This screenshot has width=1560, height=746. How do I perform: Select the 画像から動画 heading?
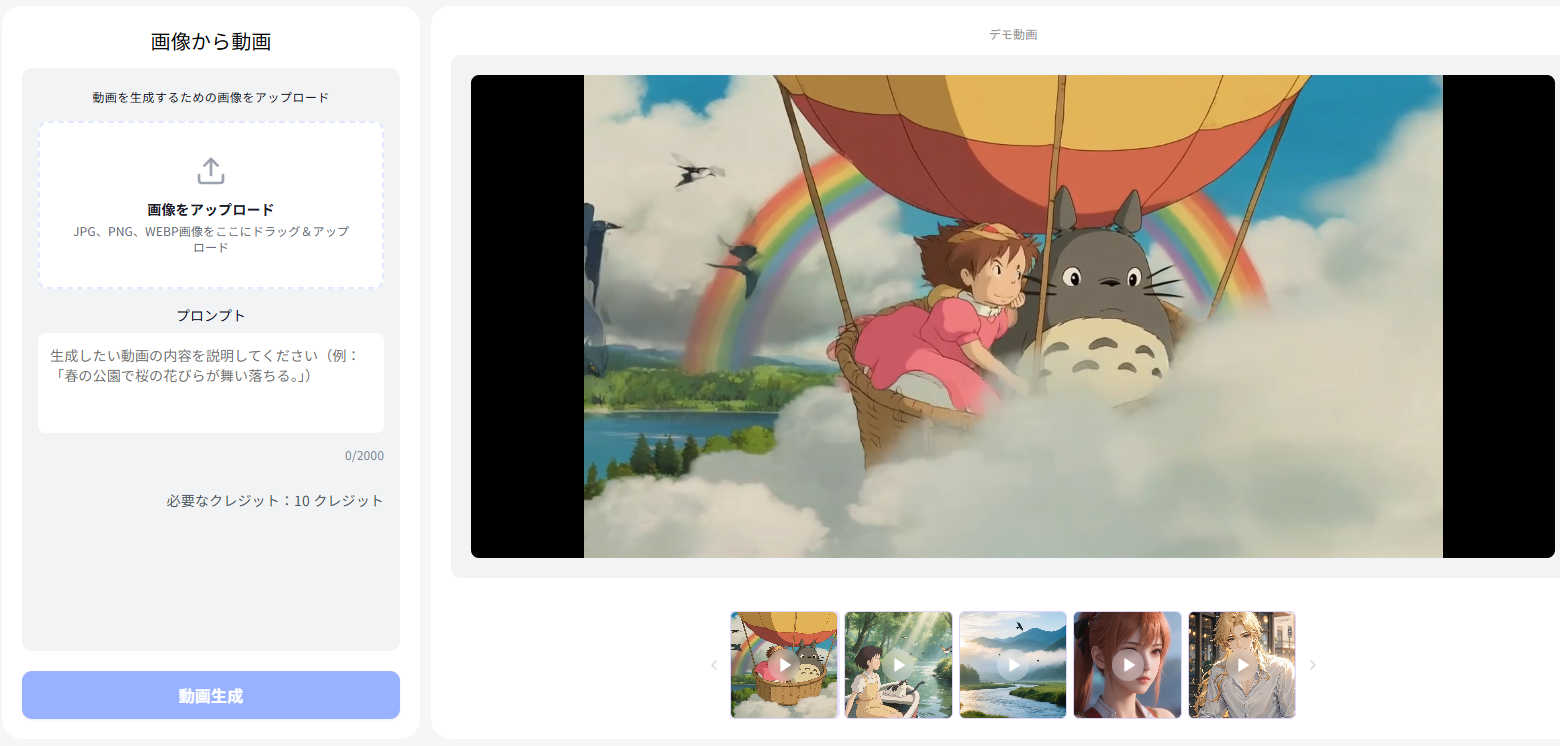point(211,41)
